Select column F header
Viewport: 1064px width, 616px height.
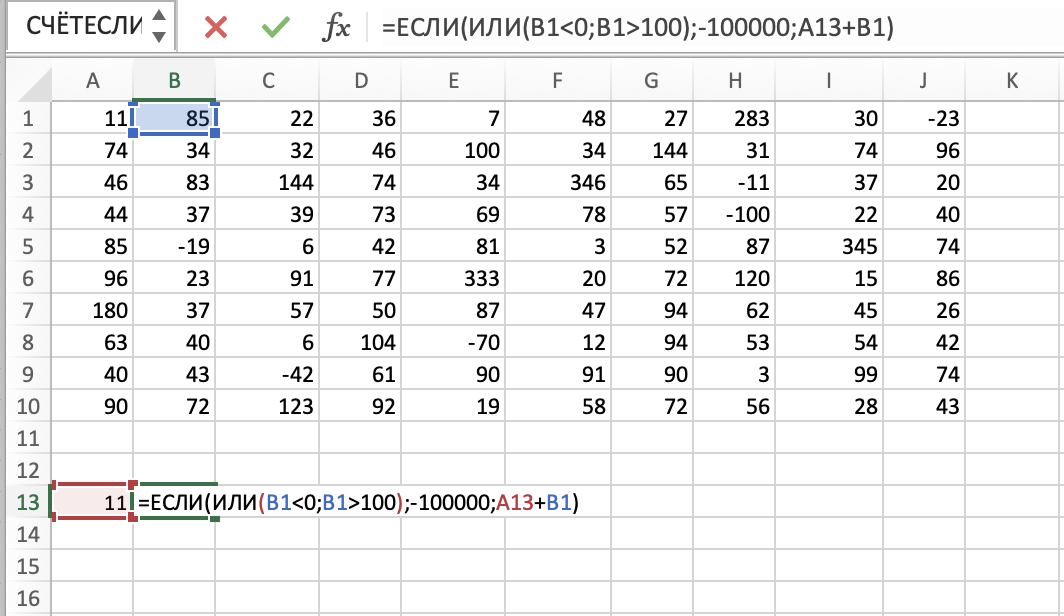[557, 82]
